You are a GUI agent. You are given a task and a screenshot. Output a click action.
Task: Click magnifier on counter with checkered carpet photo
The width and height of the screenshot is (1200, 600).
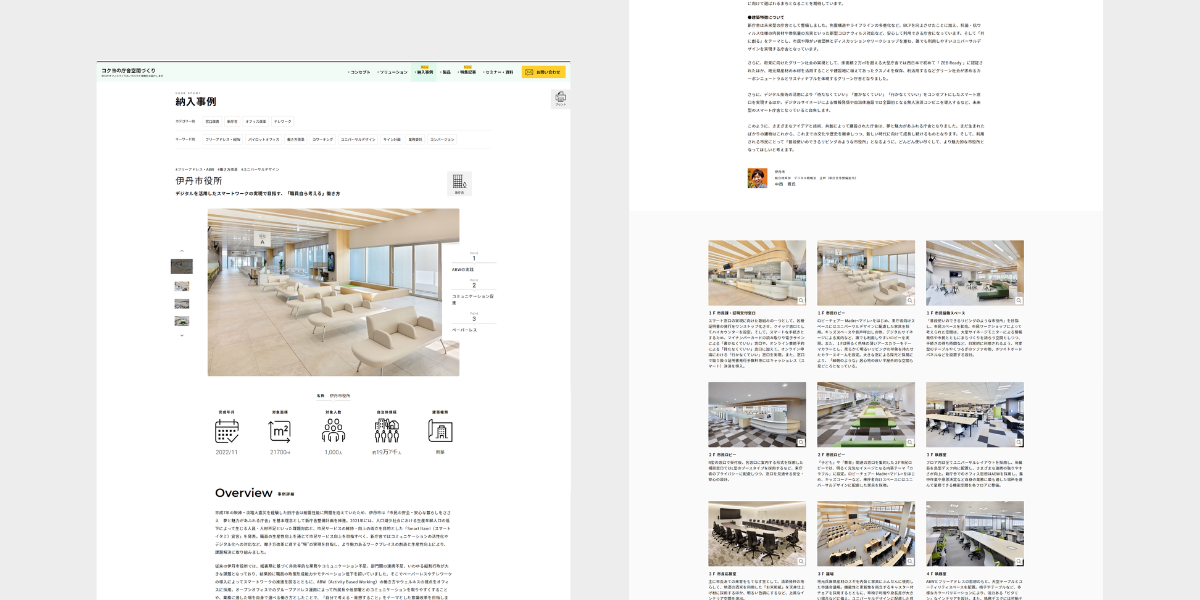point(801,441)
